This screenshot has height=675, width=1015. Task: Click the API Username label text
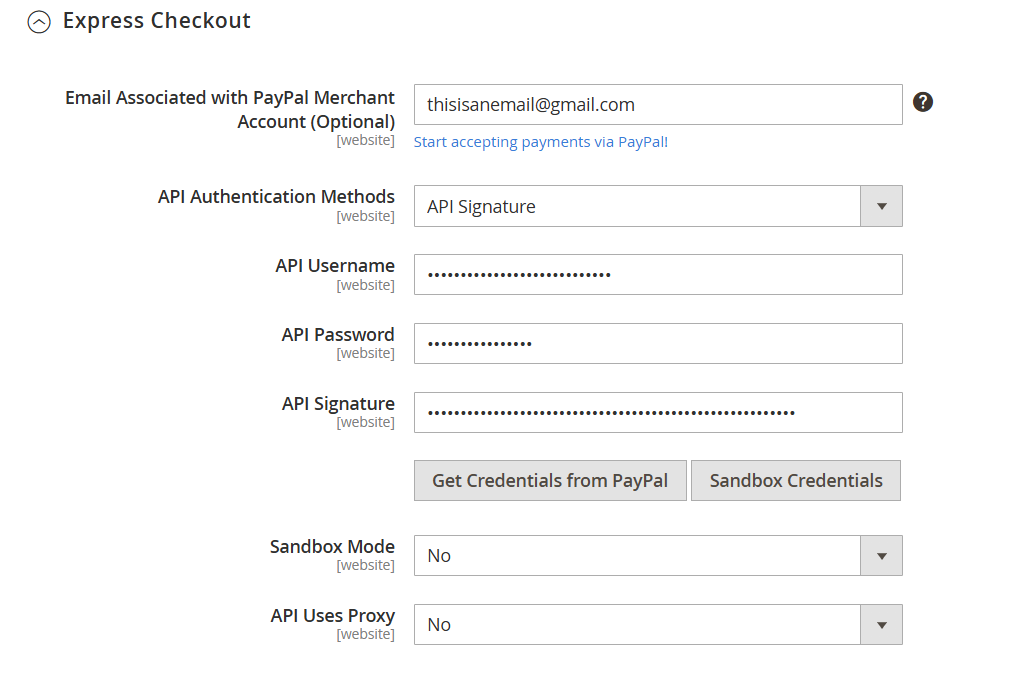point(335,266)
